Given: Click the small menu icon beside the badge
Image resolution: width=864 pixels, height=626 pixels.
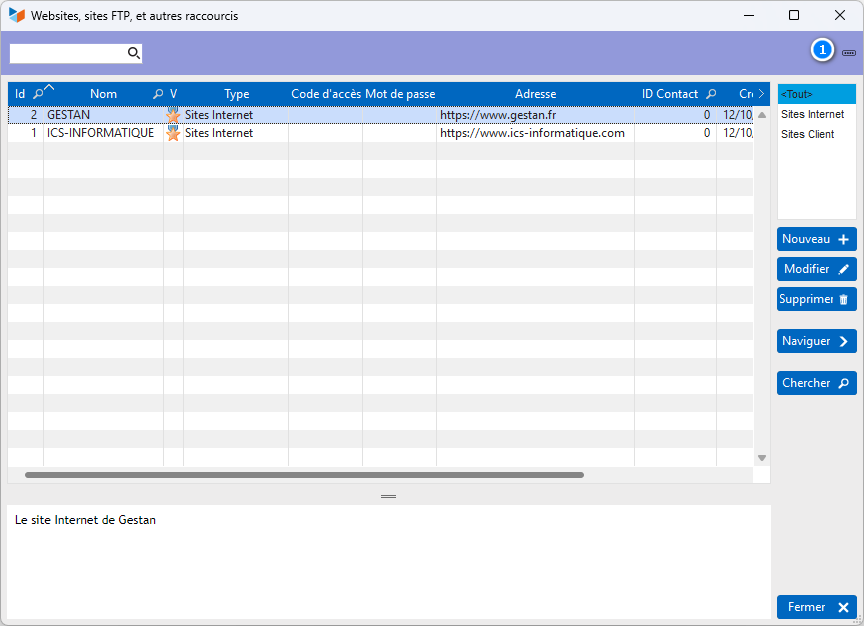Looking at the screenshot, I should pos(849,52).
